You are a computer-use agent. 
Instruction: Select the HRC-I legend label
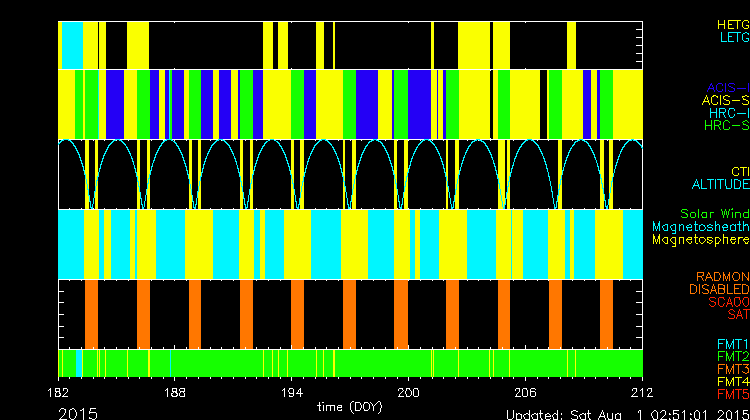pos(728,113)
